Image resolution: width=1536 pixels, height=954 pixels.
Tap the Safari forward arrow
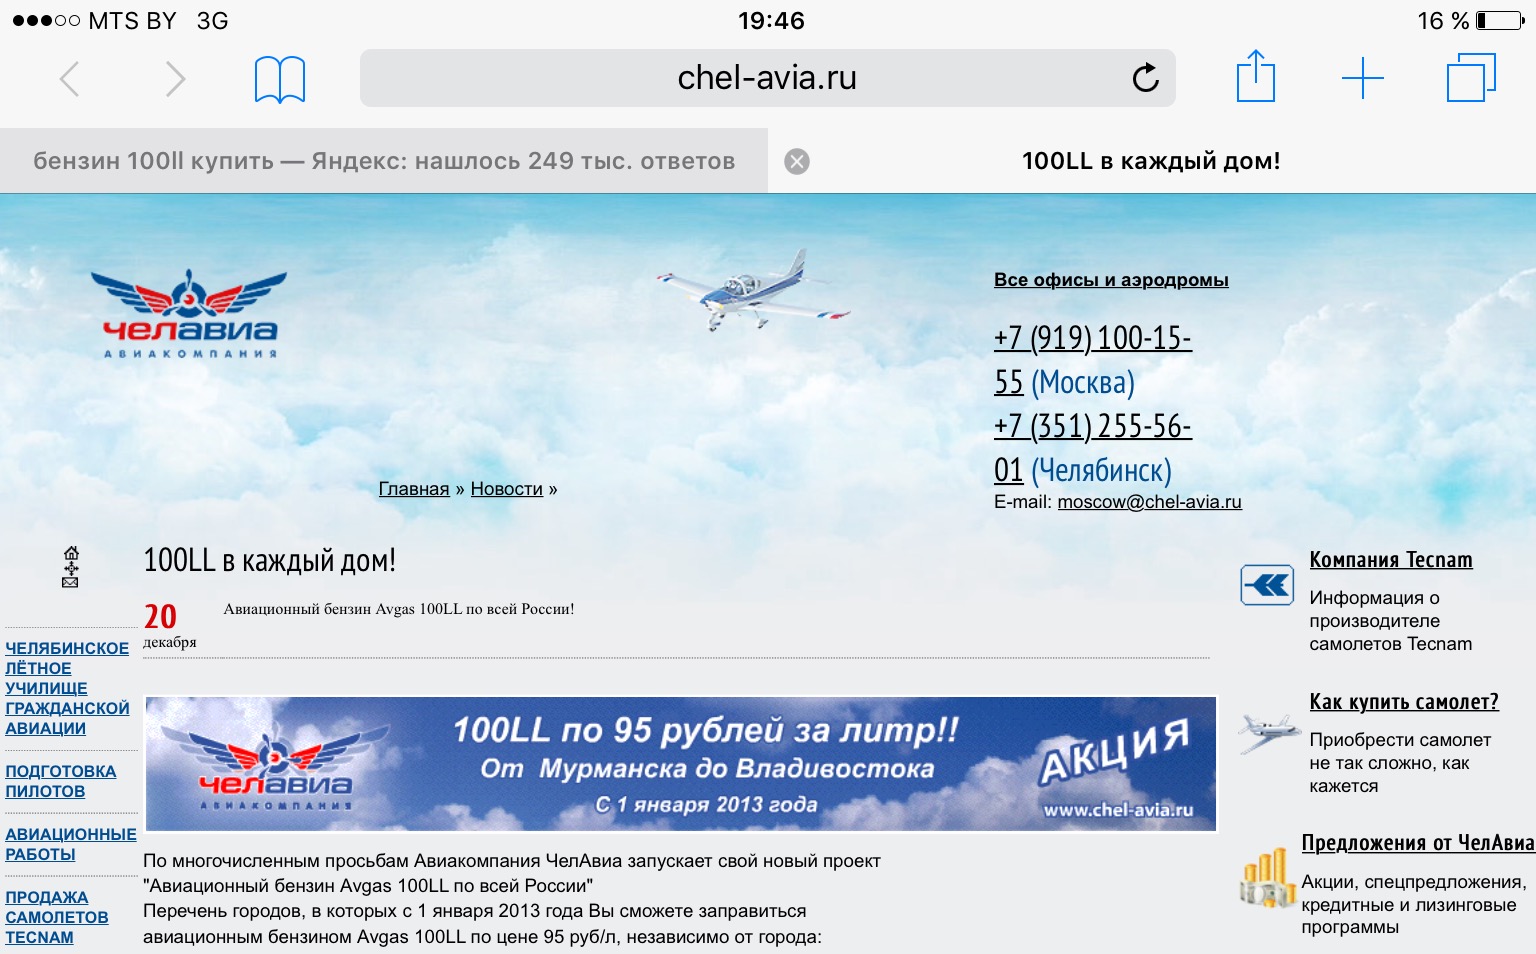click(x=175, y=78)
